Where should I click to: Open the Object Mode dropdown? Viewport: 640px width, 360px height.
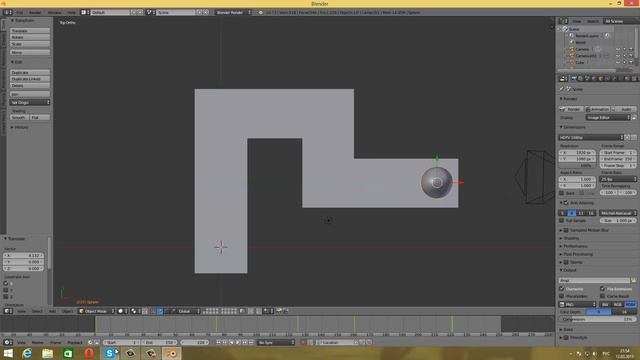[x=96, y=311]
